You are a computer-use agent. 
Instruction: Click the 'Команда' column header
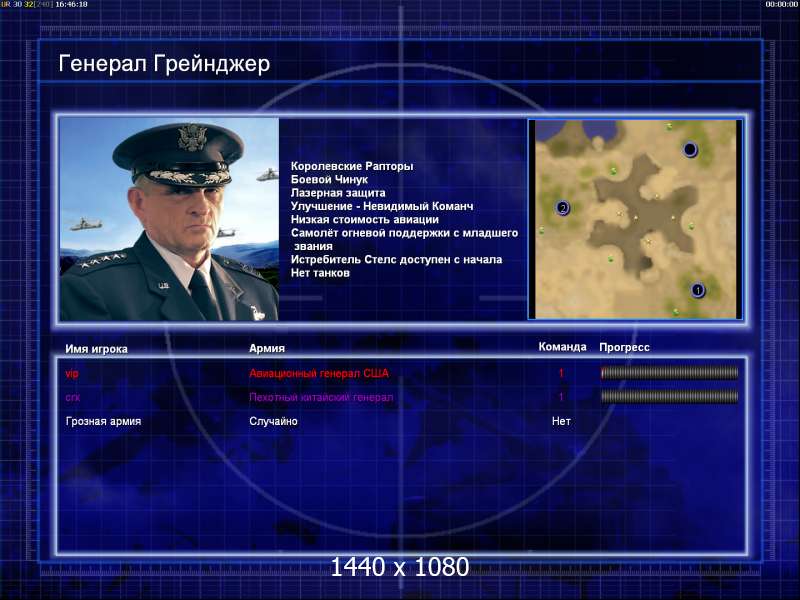click(x=562, y=347)
